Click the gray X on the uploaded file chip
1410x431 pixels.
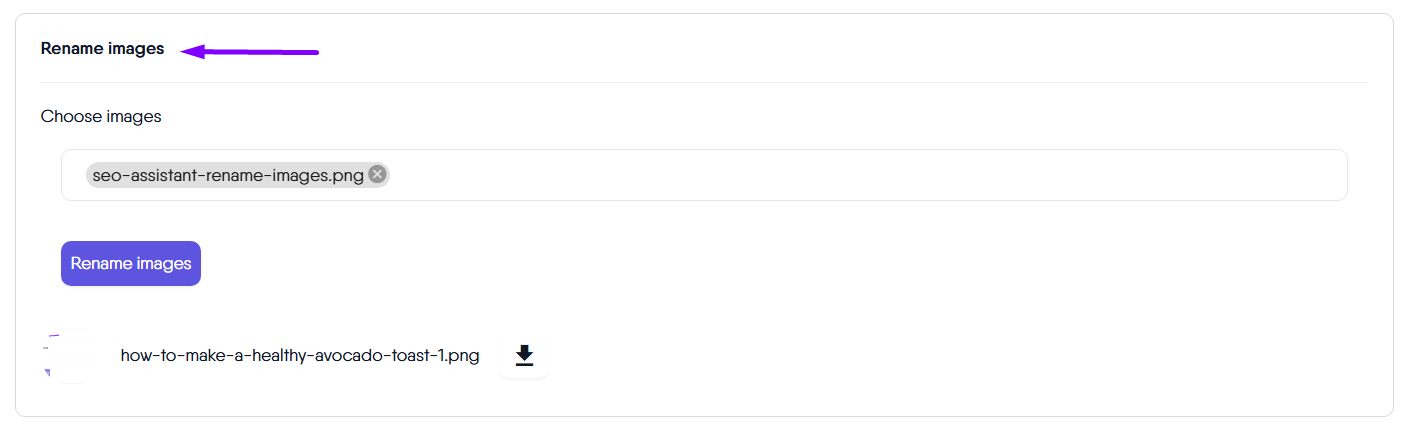pyautogui.click(x=377, y=175)
